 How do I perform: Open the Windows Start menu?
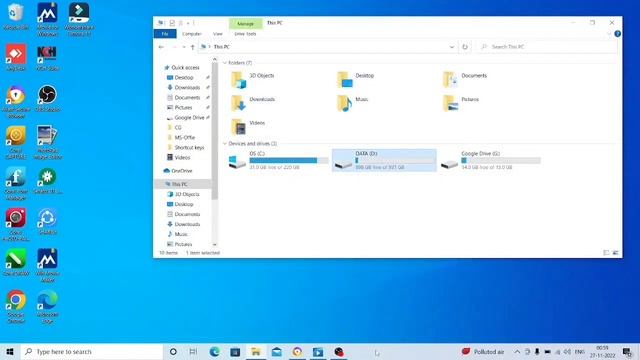10,351
